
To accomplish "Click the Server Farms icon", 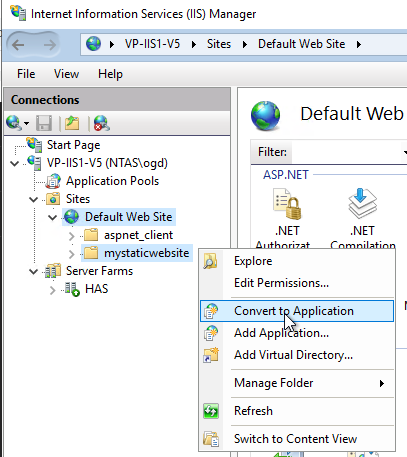I will pos(53,271).
